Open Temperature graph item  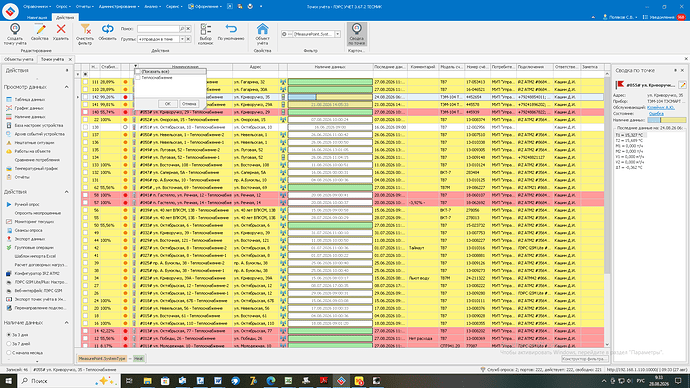[36, 168]
